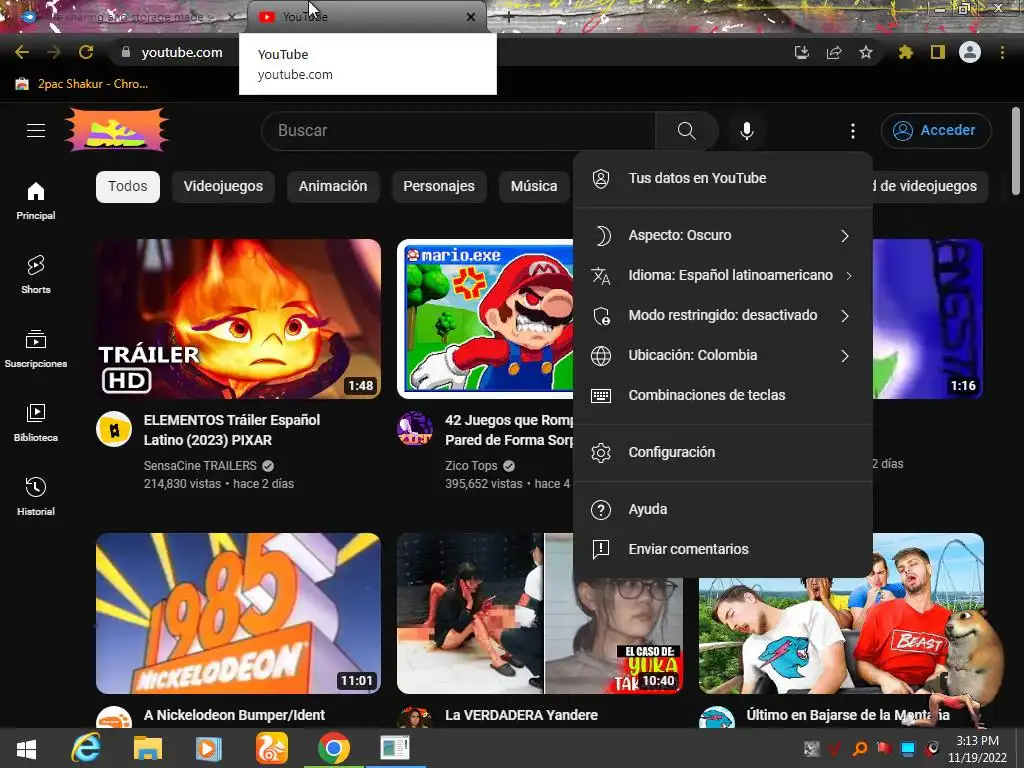Select the Todos filter chip

127,187
